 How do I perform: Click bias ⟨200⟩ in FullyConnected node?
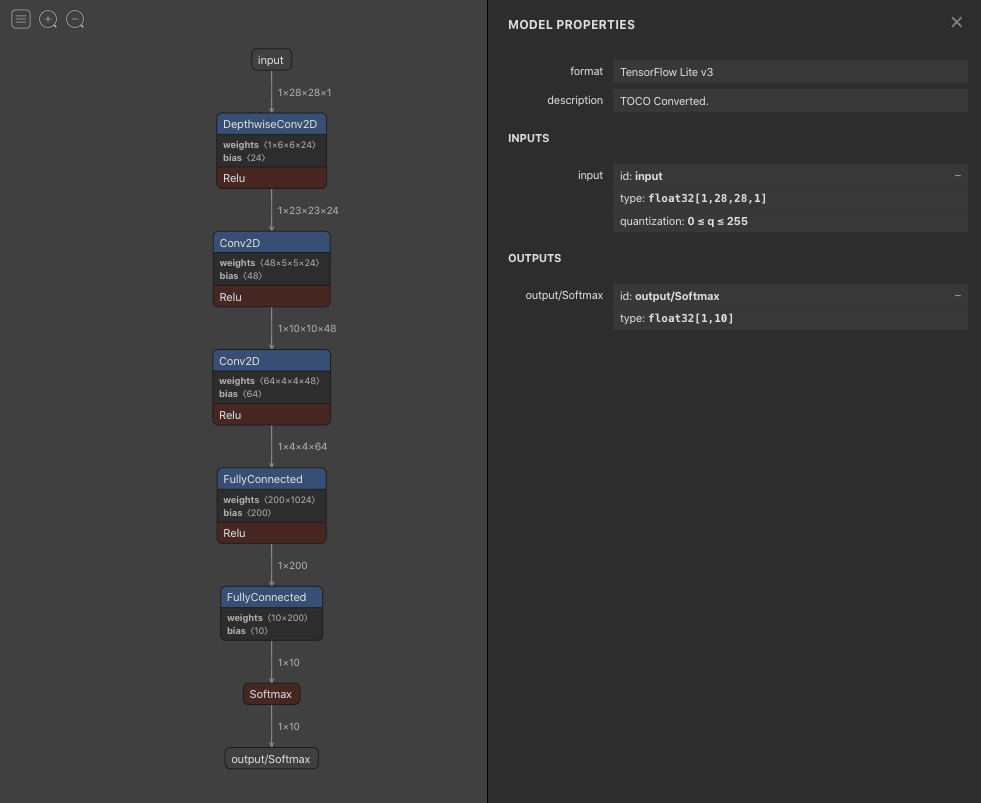(x=247, y=513)
